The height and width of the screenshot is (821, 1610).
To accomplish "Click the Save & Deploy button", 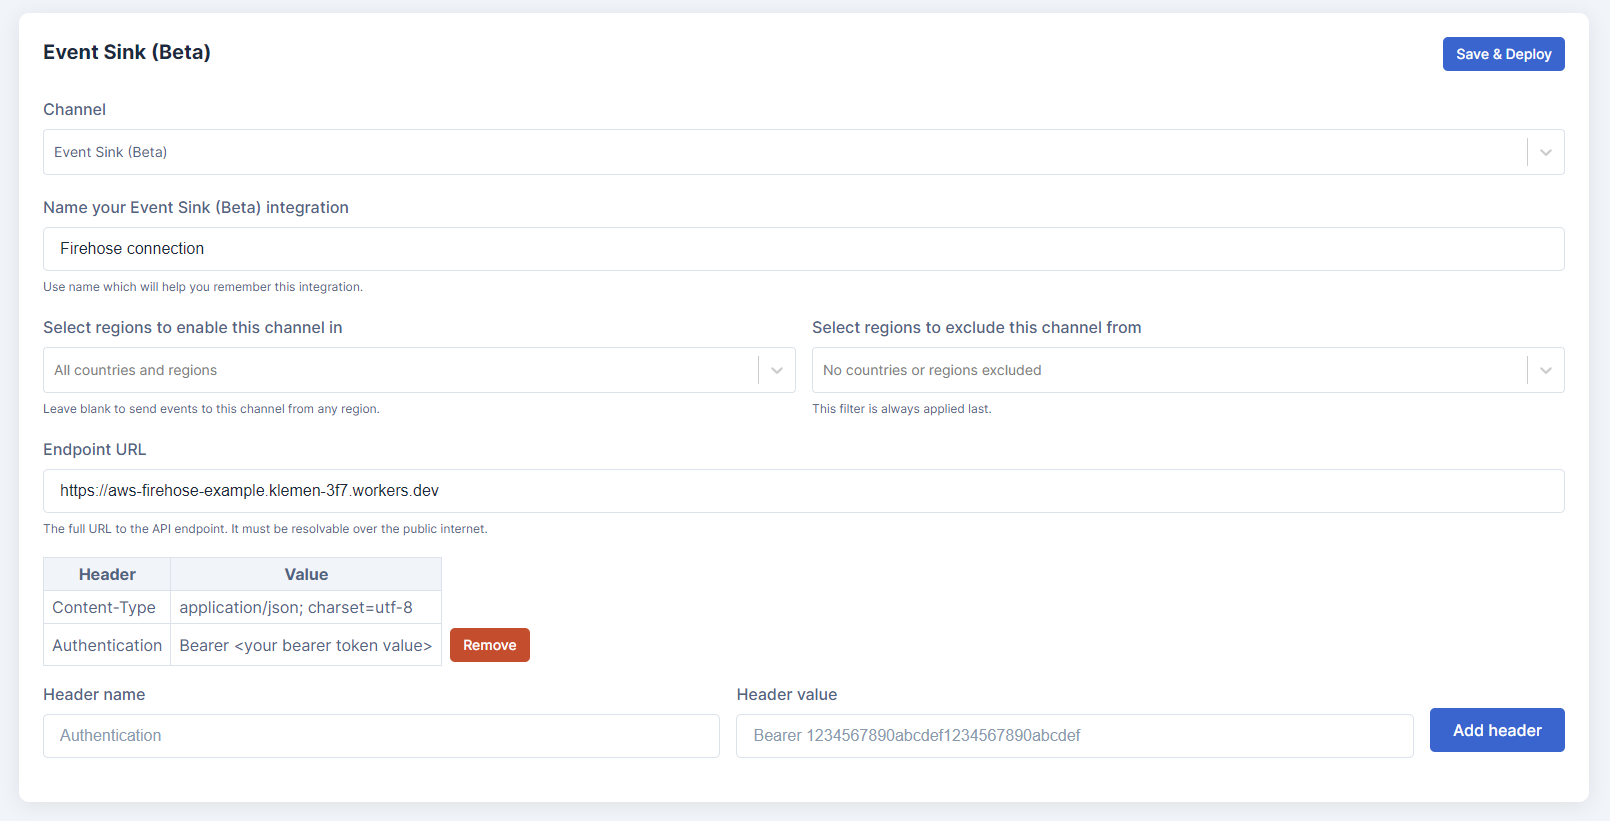I will click(x=1503, y=54).
